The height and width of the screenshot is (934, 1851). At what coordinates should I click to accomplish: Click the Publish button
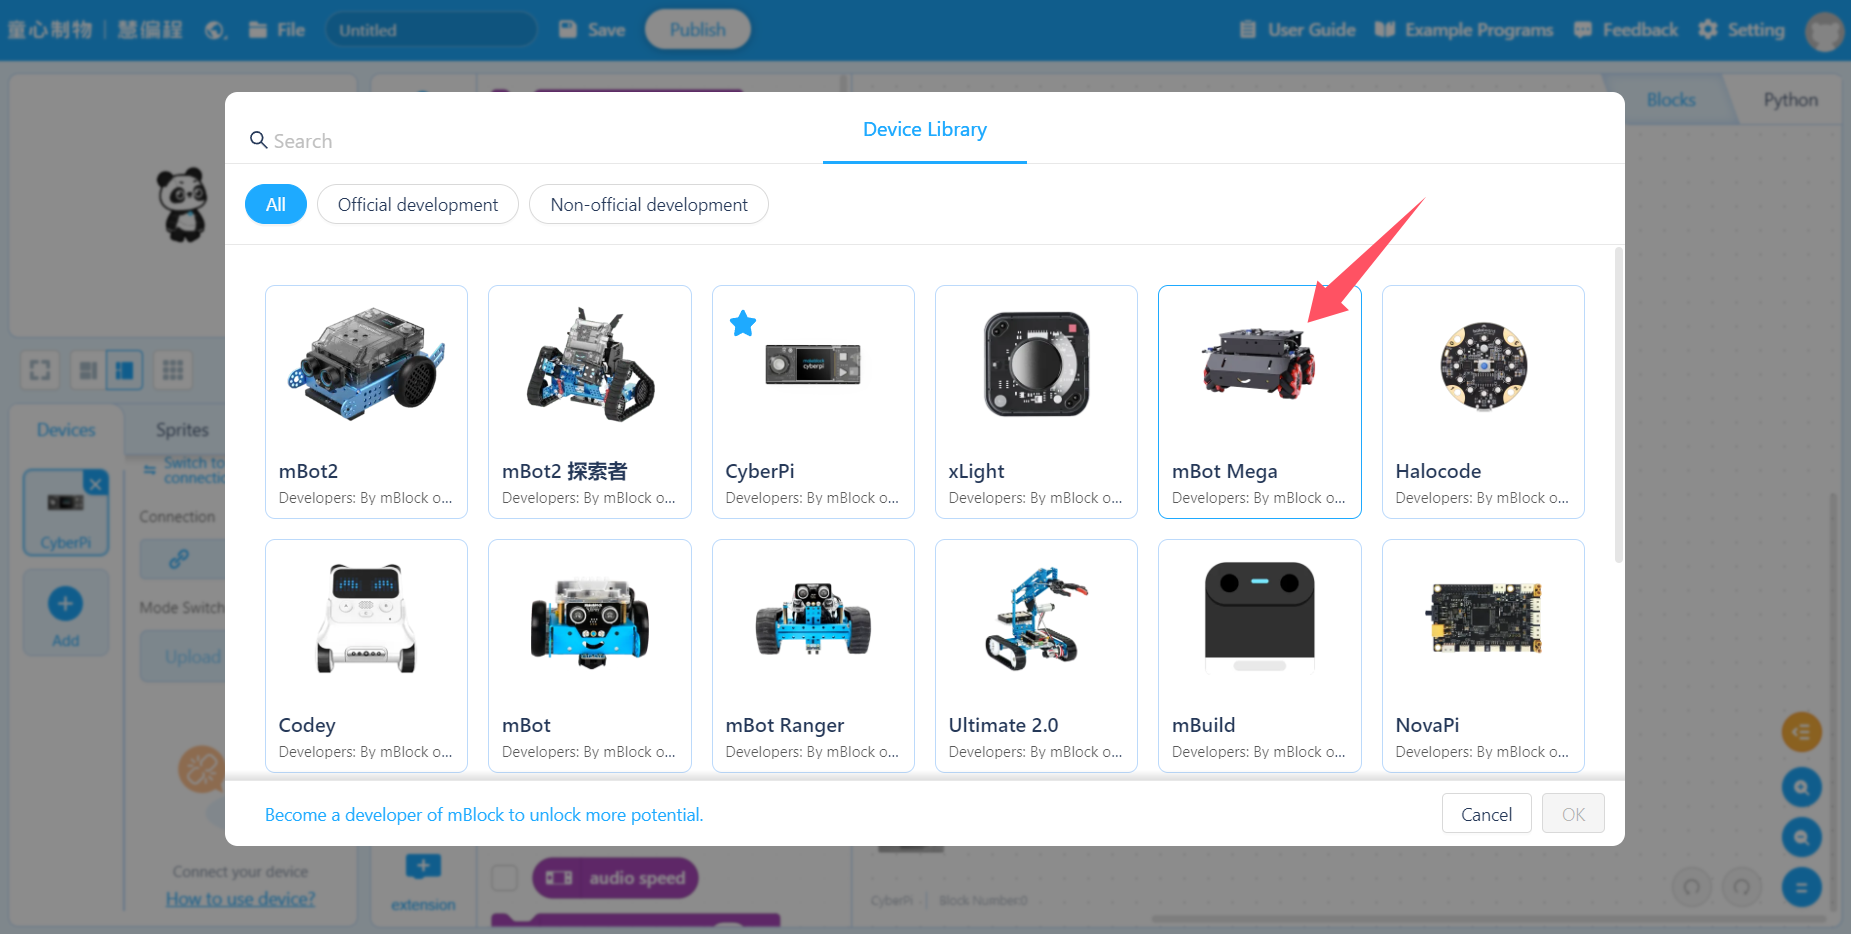[698, 30]
